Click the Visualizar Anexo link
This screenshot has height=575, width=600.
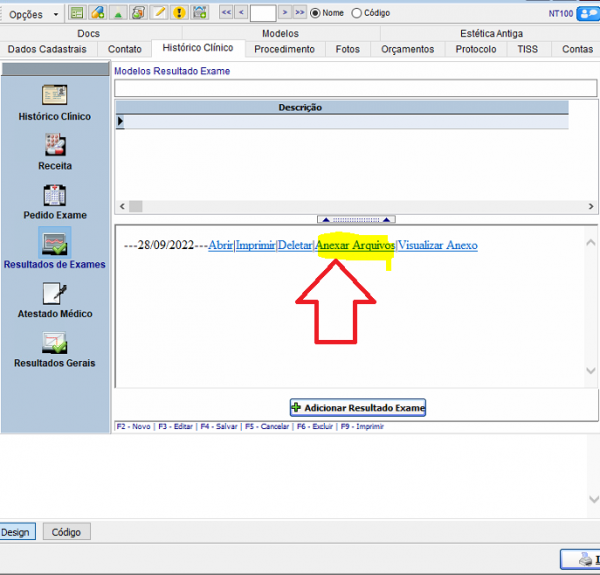click(438, 246)
